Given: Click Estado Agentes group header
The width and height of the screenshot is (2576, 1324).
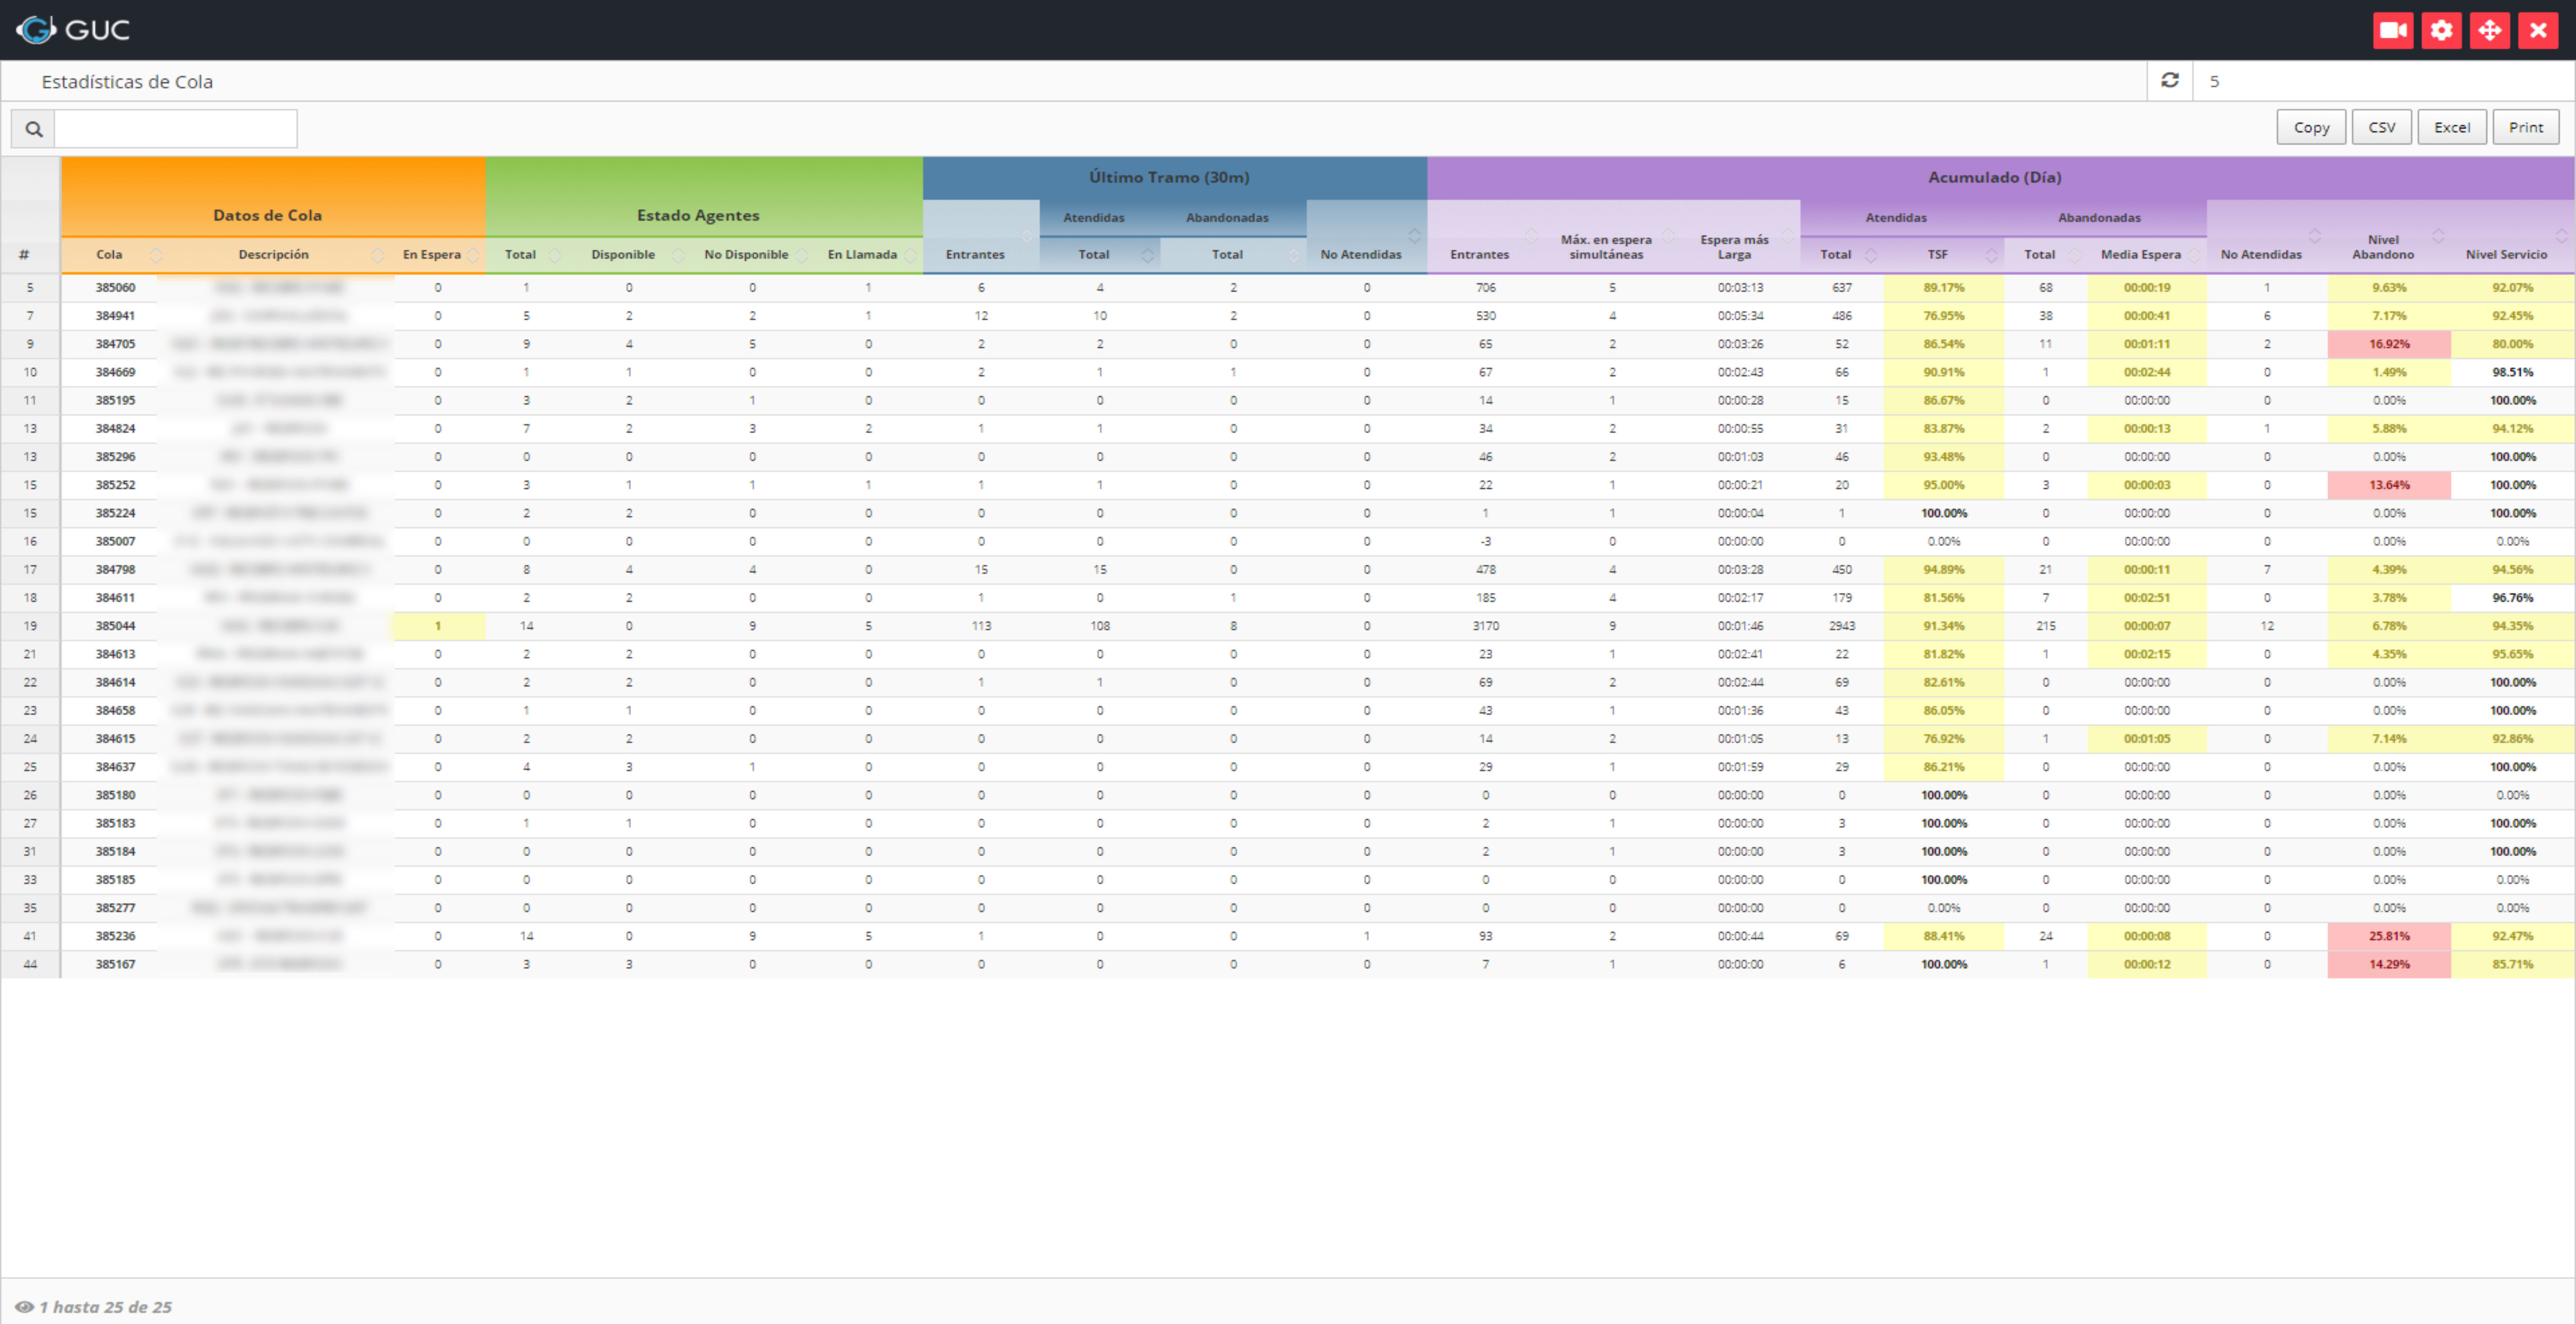Looking at the screenshot, I should [698, 215].
